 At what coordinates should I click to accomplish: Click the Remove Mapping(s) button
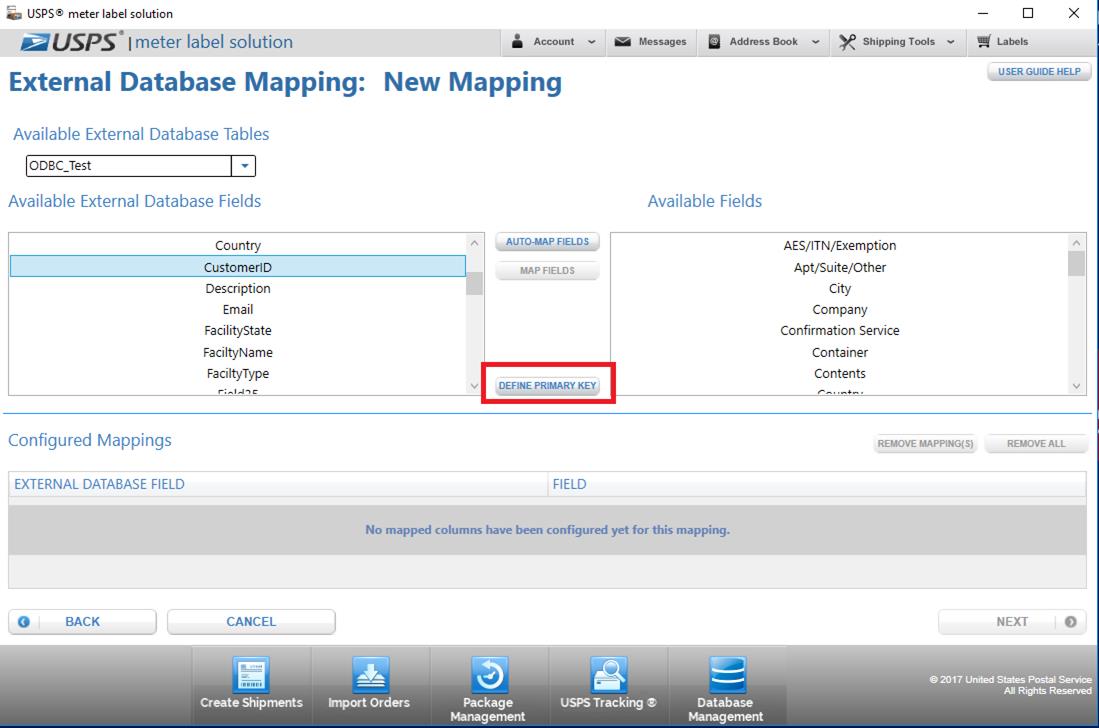pos(925,444)
